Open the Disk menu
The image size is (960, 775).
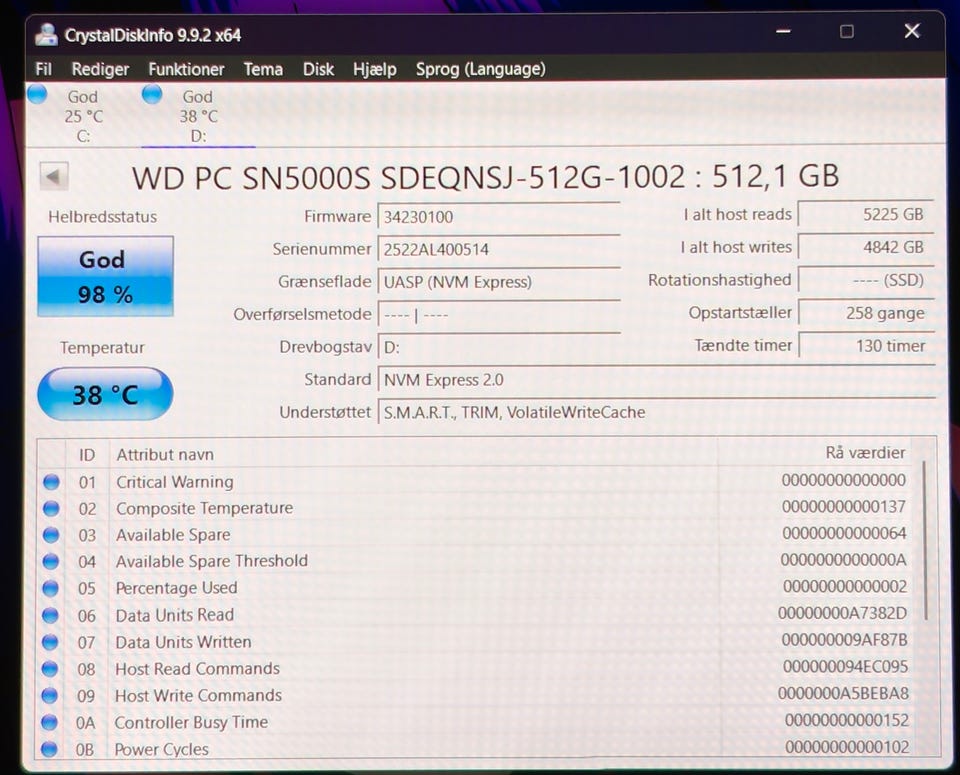(x=318, y=69)
